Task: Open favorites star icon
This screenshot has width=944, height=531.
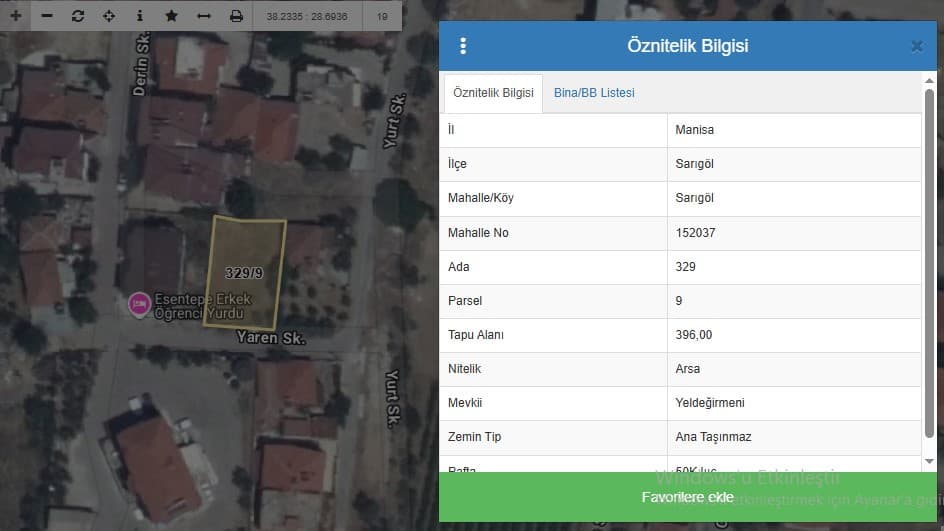Action: (x=172, y=16)
